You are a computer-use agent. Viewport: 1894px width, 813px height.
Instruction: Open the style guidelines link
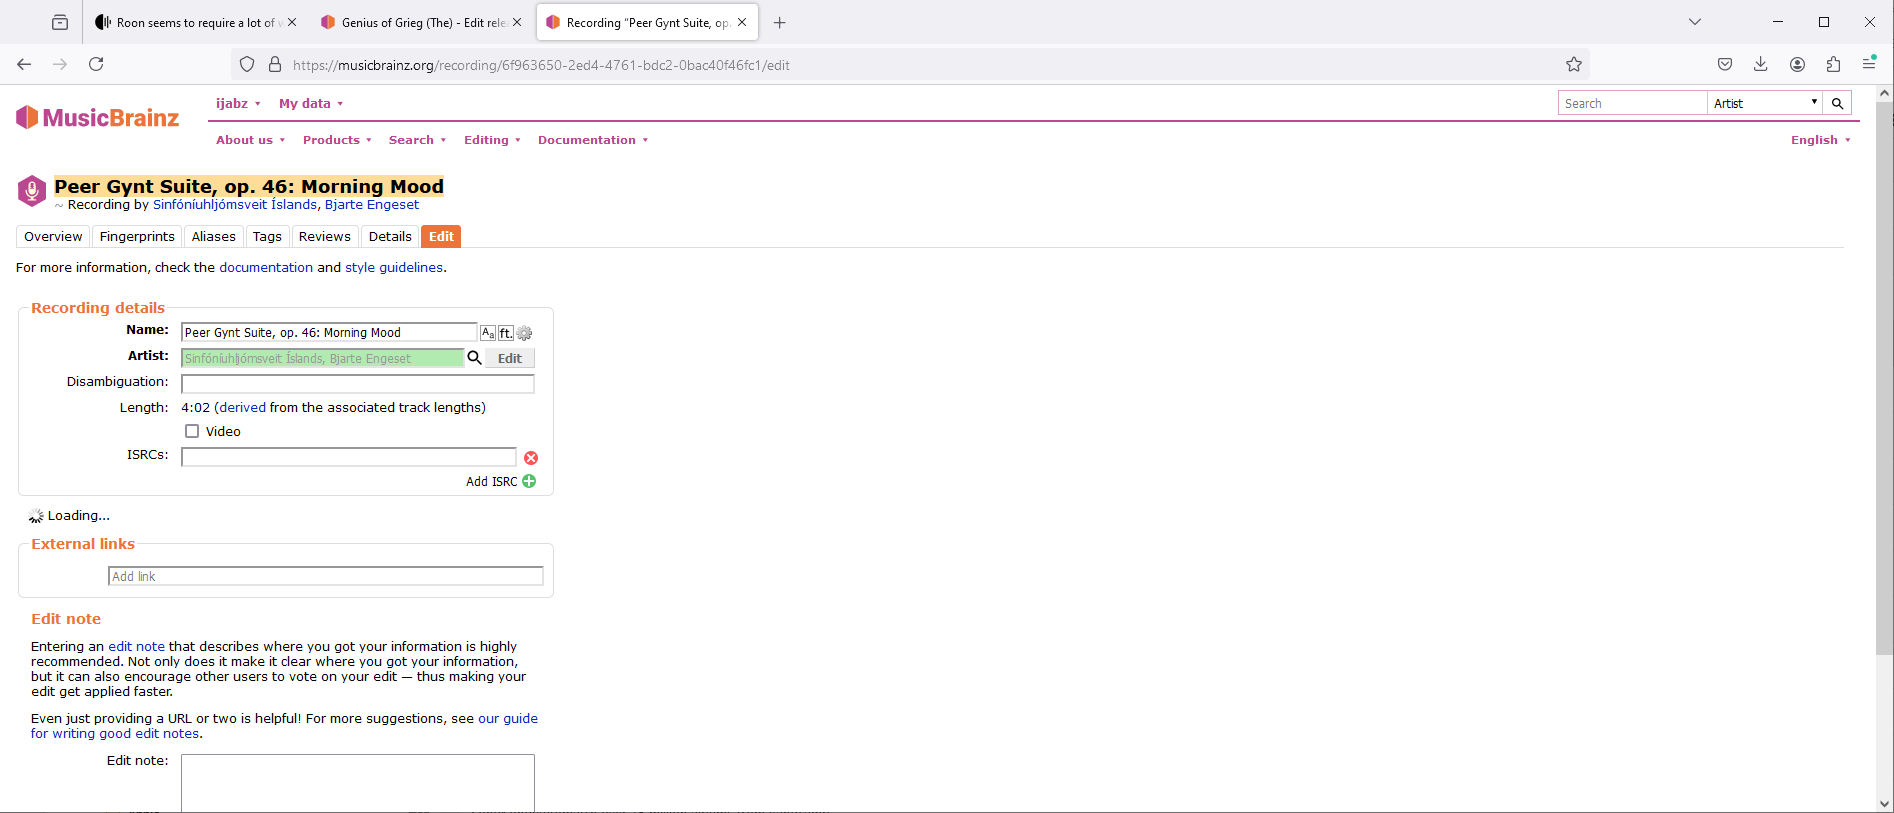pyautogui.click(x=394, y=268)
